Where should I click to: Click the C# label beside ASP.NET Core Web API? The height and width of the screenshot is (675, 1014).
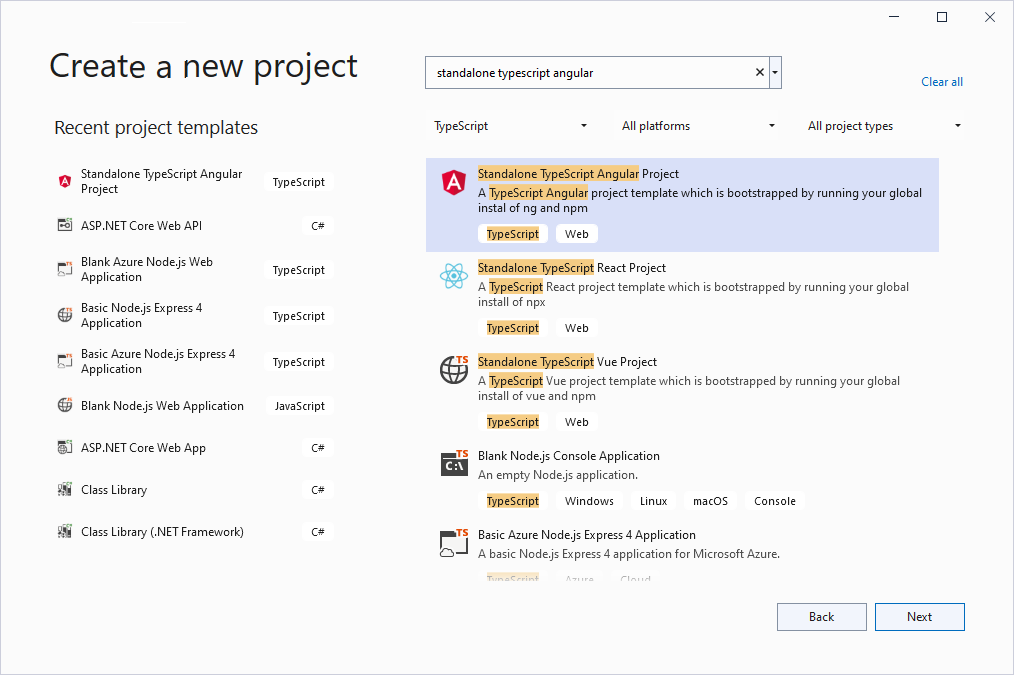click(318, 226)
